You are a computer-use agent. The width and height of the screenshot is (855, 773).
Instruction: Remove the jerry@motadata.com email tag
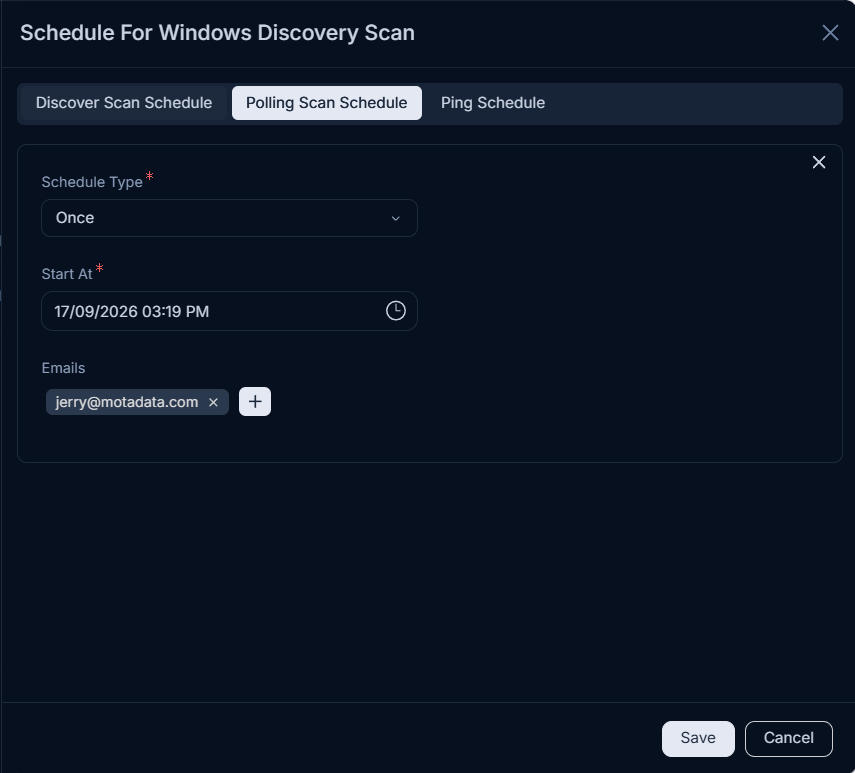[x=213, y=402]
